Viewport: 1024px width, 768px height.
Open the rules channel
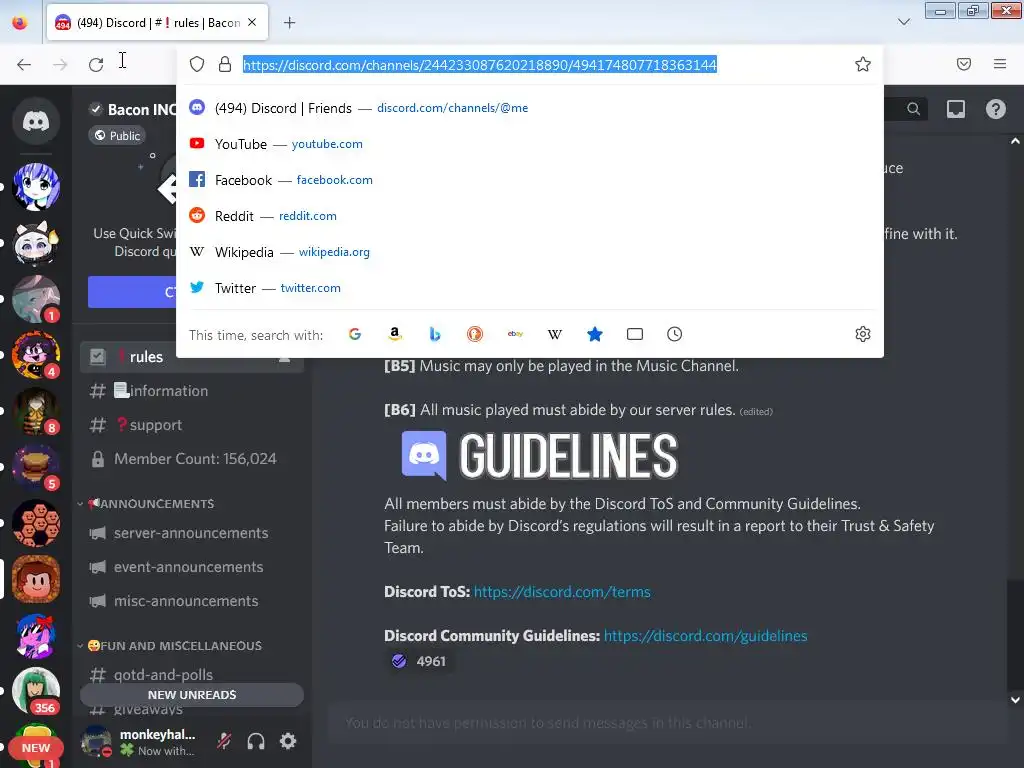point(191,357)
